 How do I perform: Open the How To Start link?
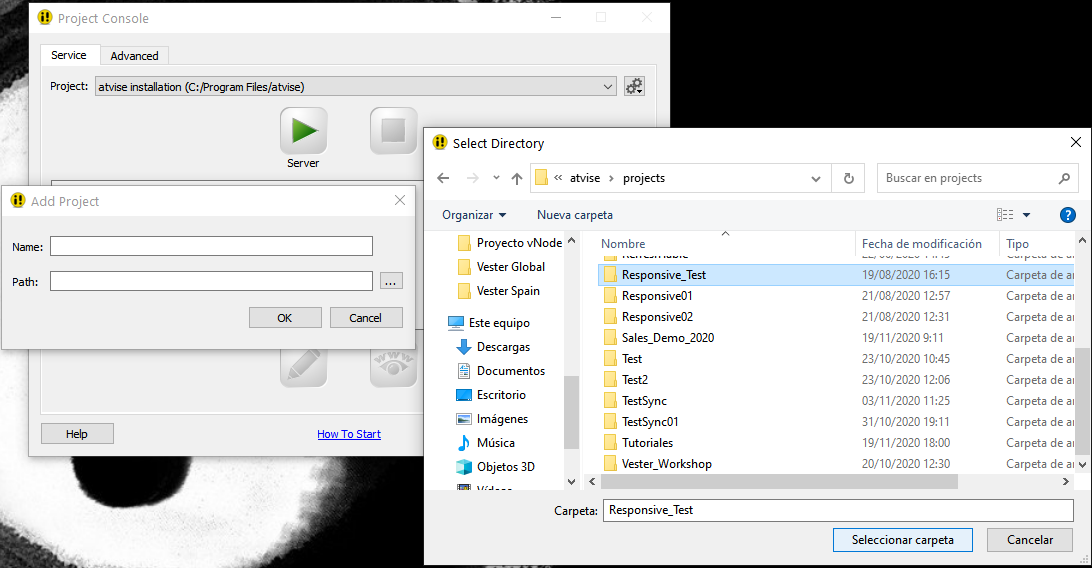(349, 434)
